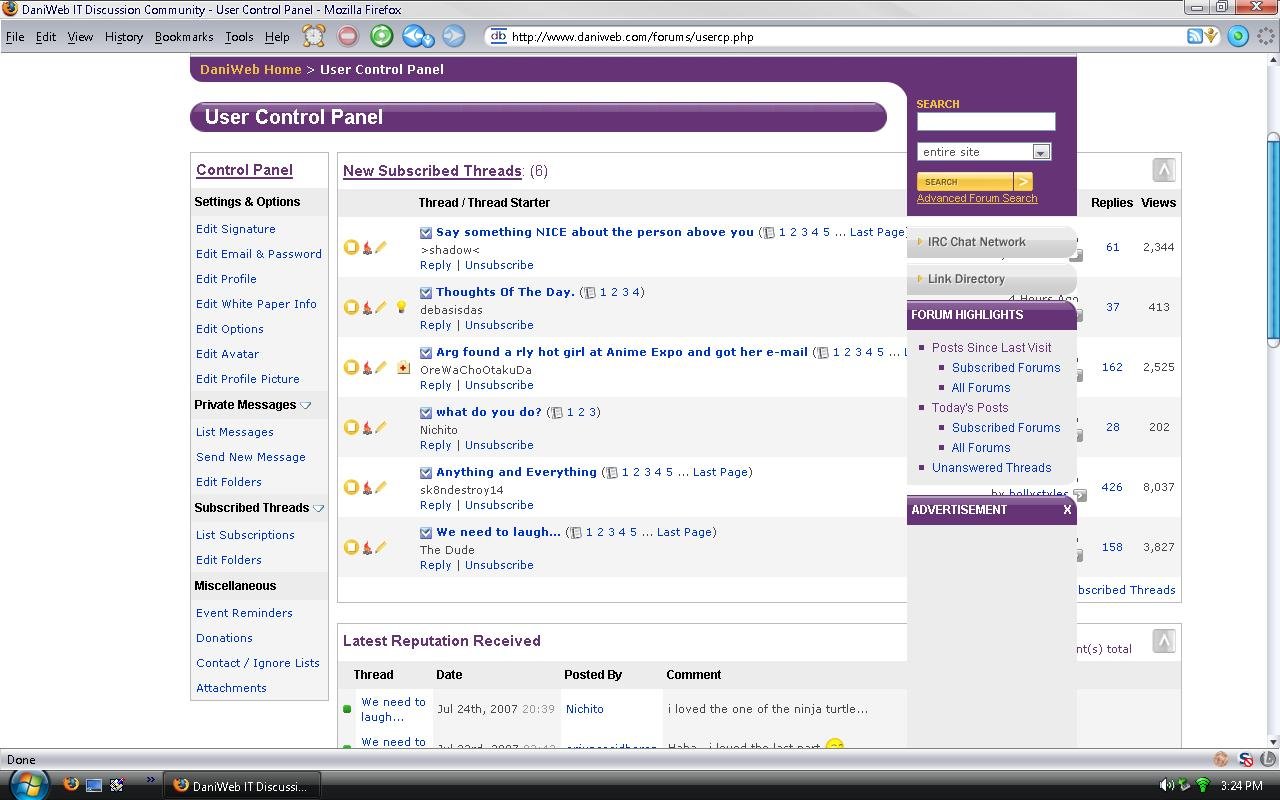Screen dimensions: 1280x800
Task: Click the gold figure icon in address bar
Action: (x=1212, y=36)
